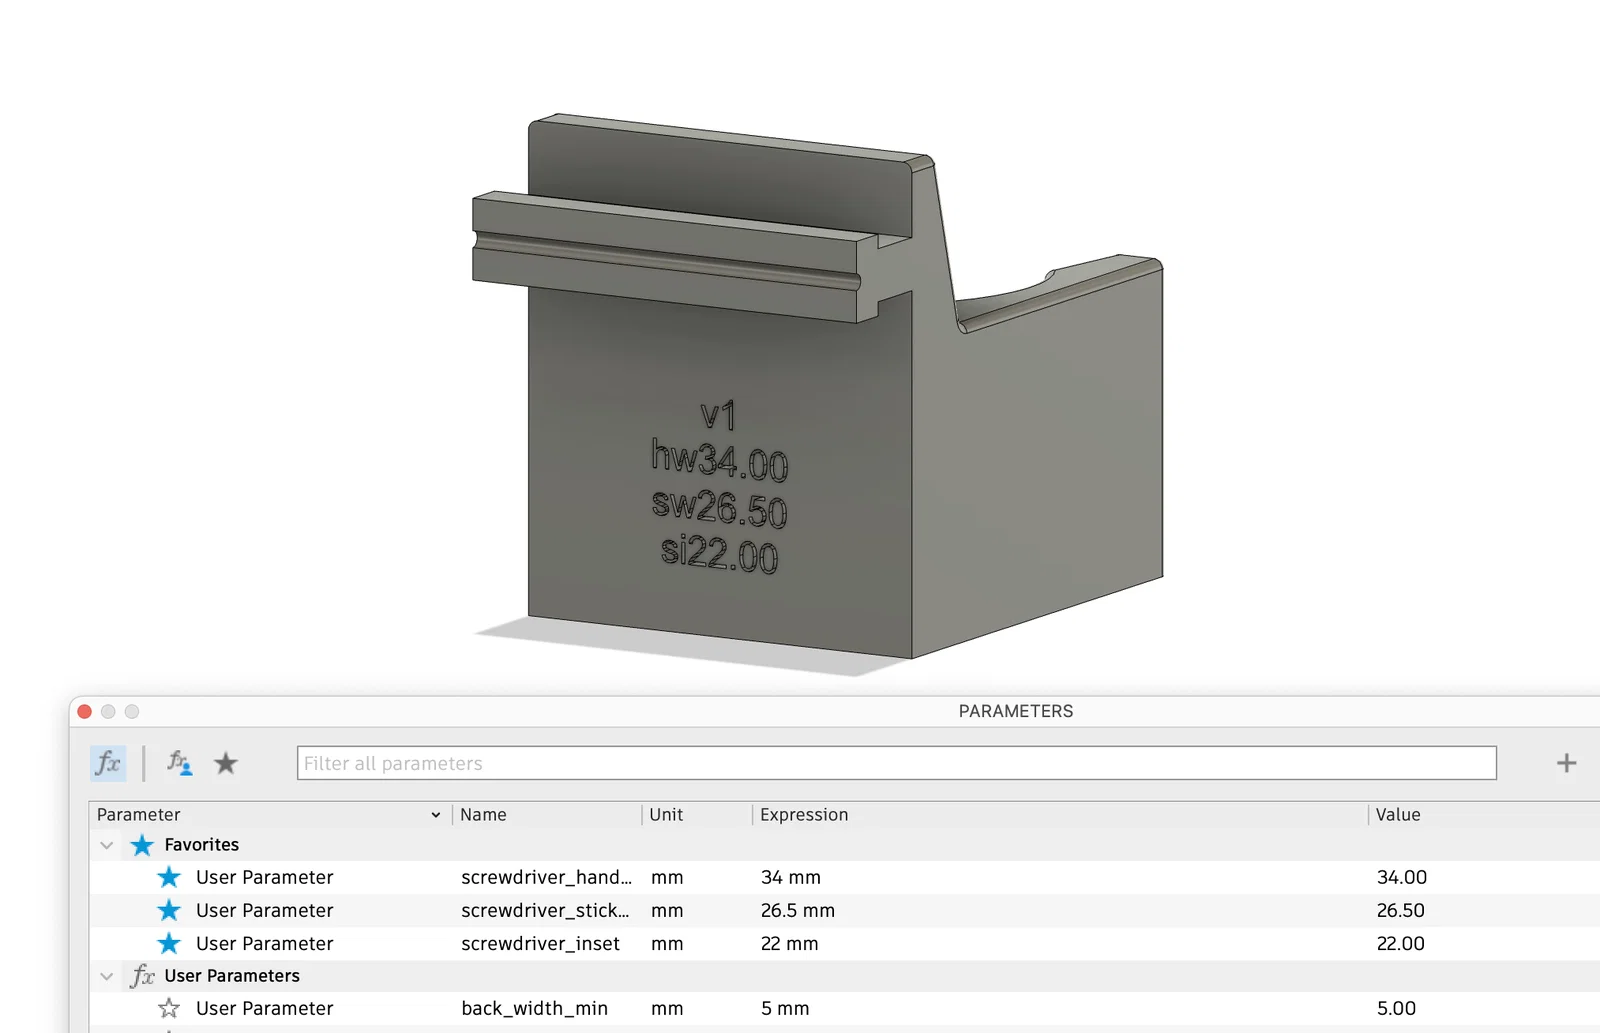
Task: Collapse the User Parameters group
Action: point(106,976)
